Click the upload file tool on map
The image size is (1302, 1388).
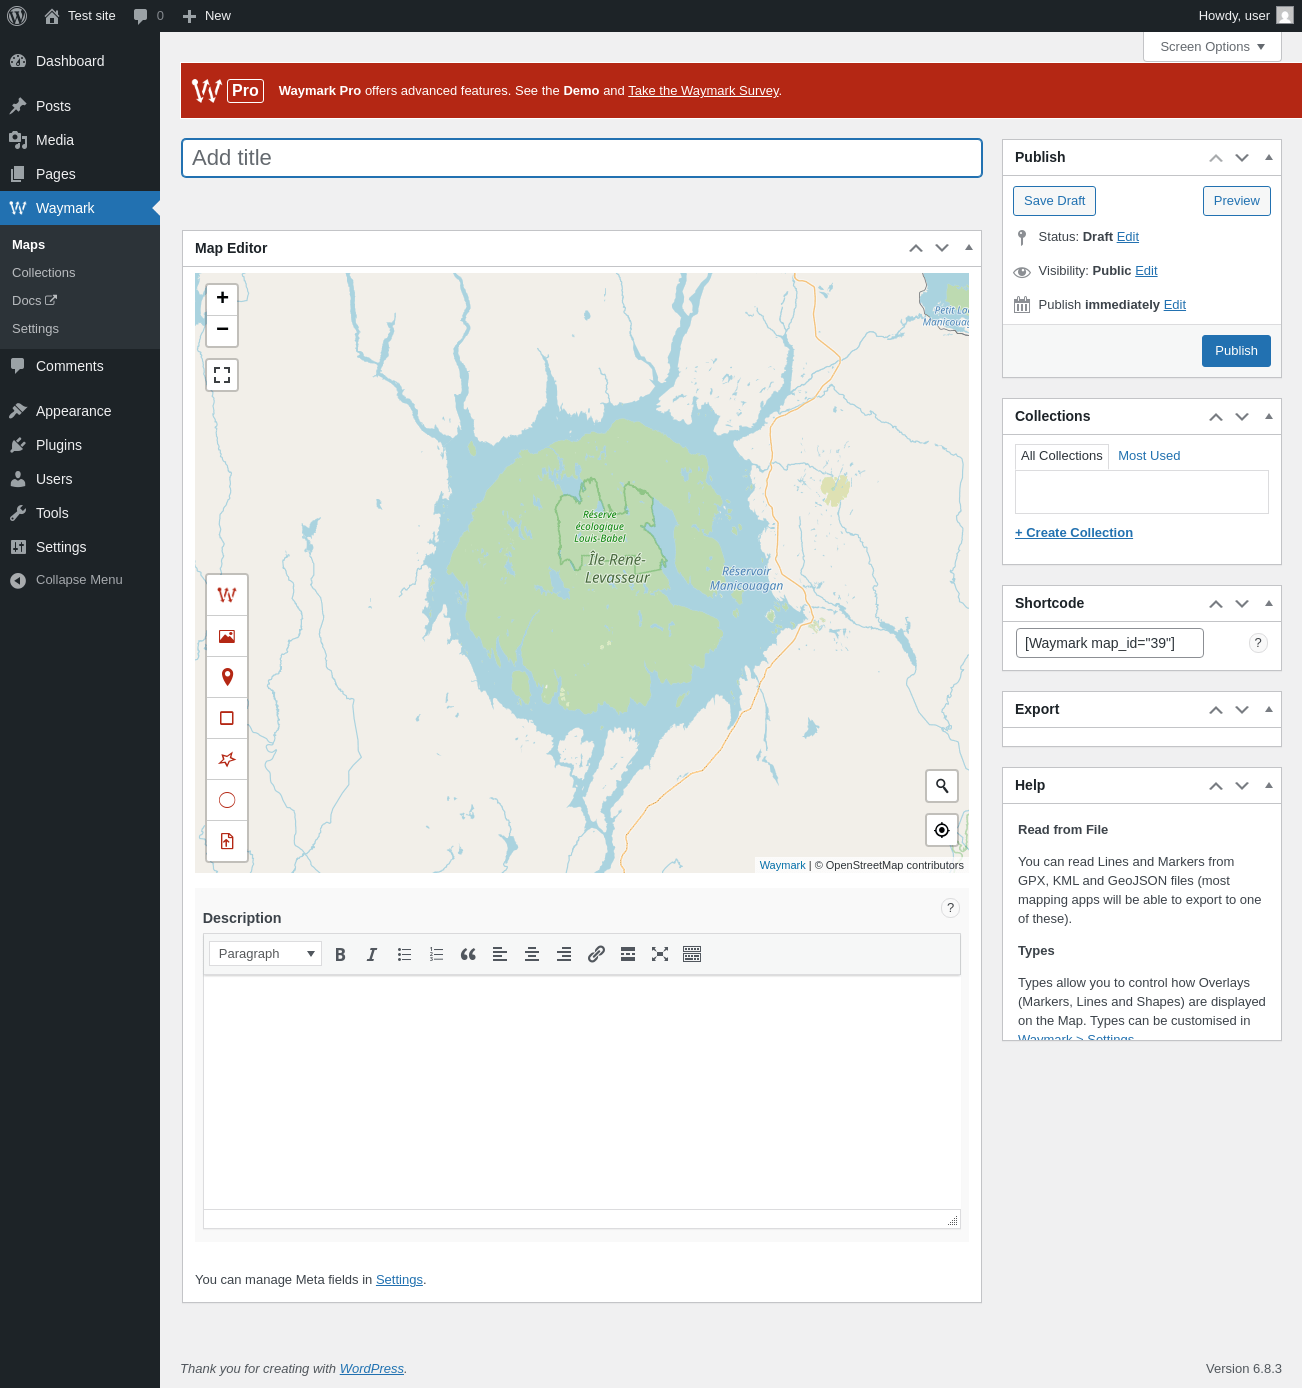click(227, 841)
